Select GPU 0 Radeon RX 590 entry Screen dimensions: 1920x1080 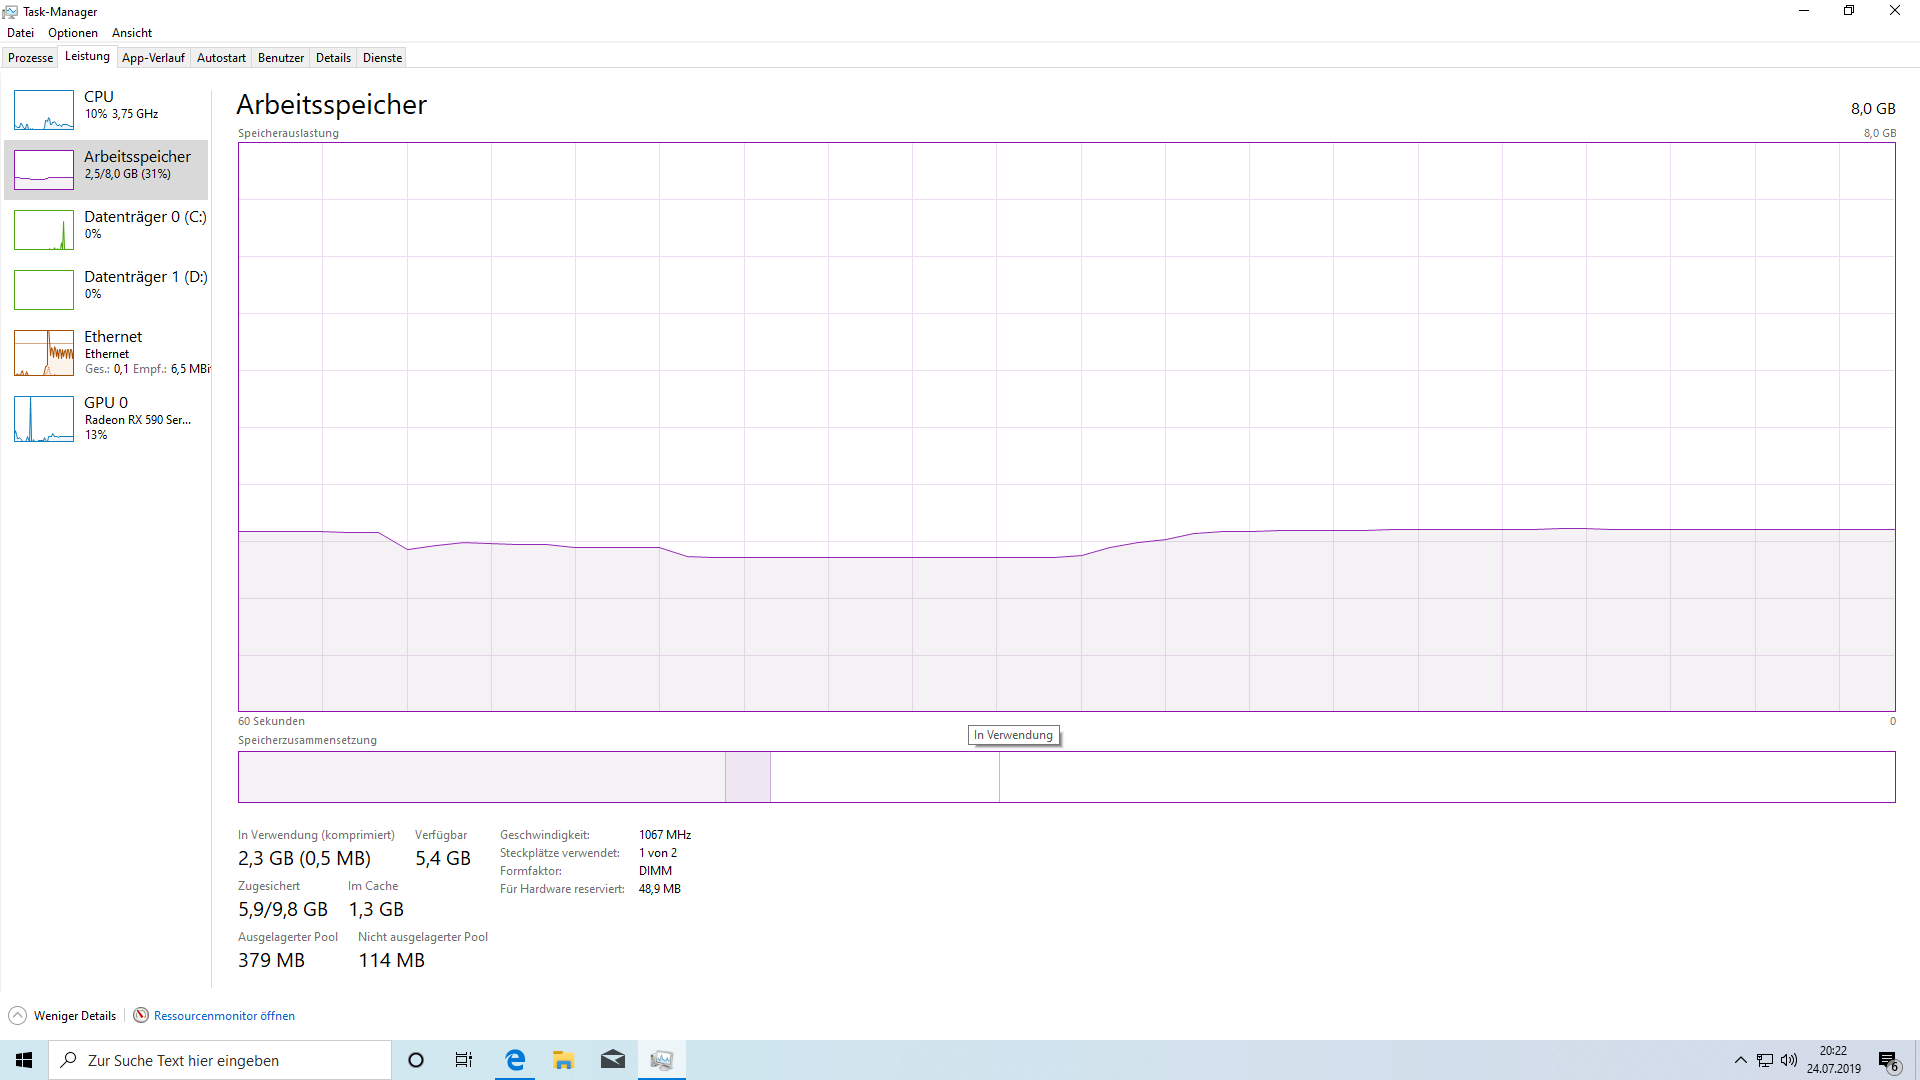click(106, 418)
